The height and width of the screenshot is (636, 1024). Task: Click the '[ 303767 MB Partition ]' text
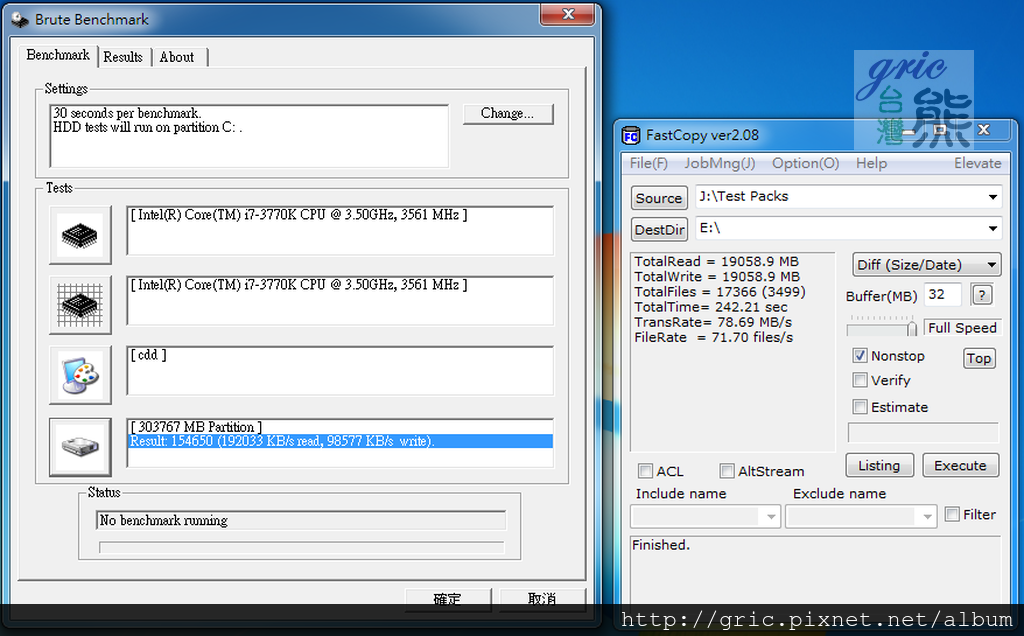point(197,427)
